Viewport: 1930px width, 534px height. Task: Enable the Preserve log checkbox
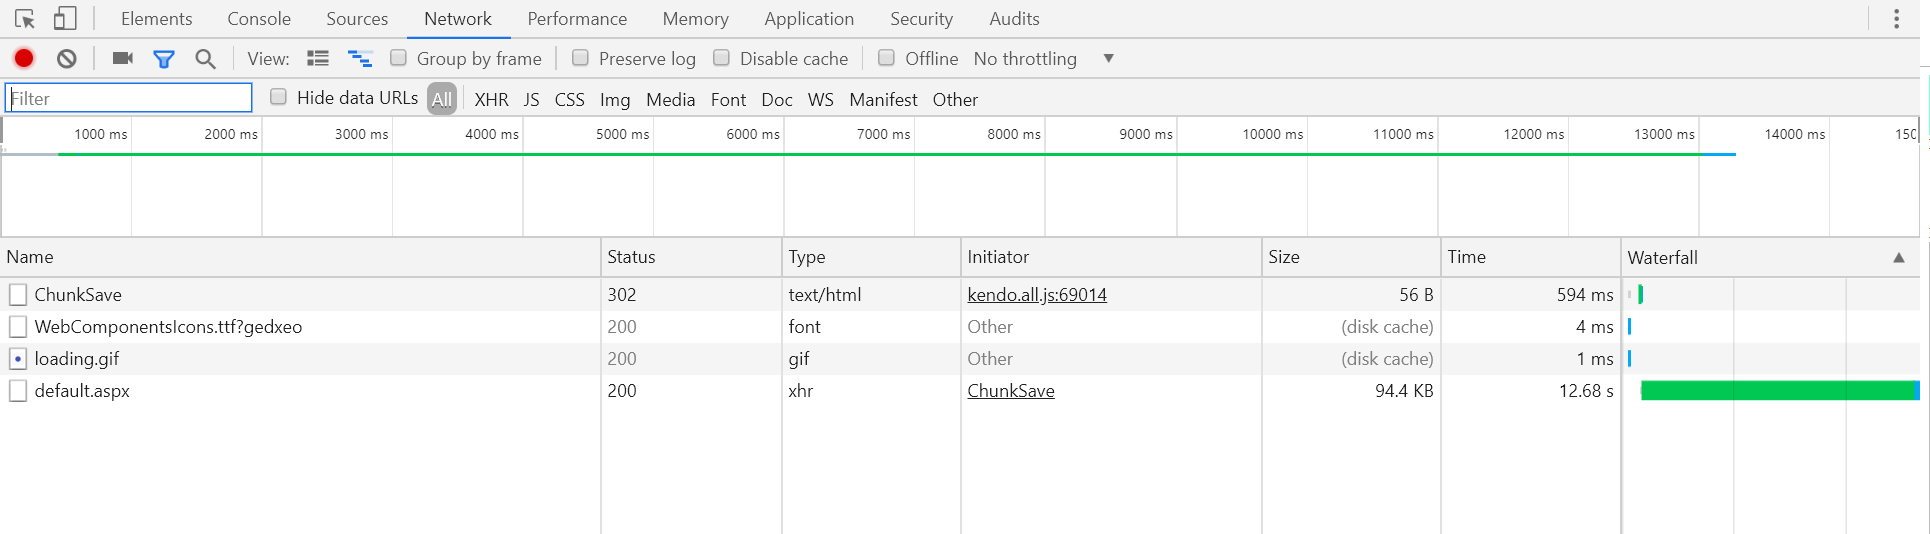[580, 58]
